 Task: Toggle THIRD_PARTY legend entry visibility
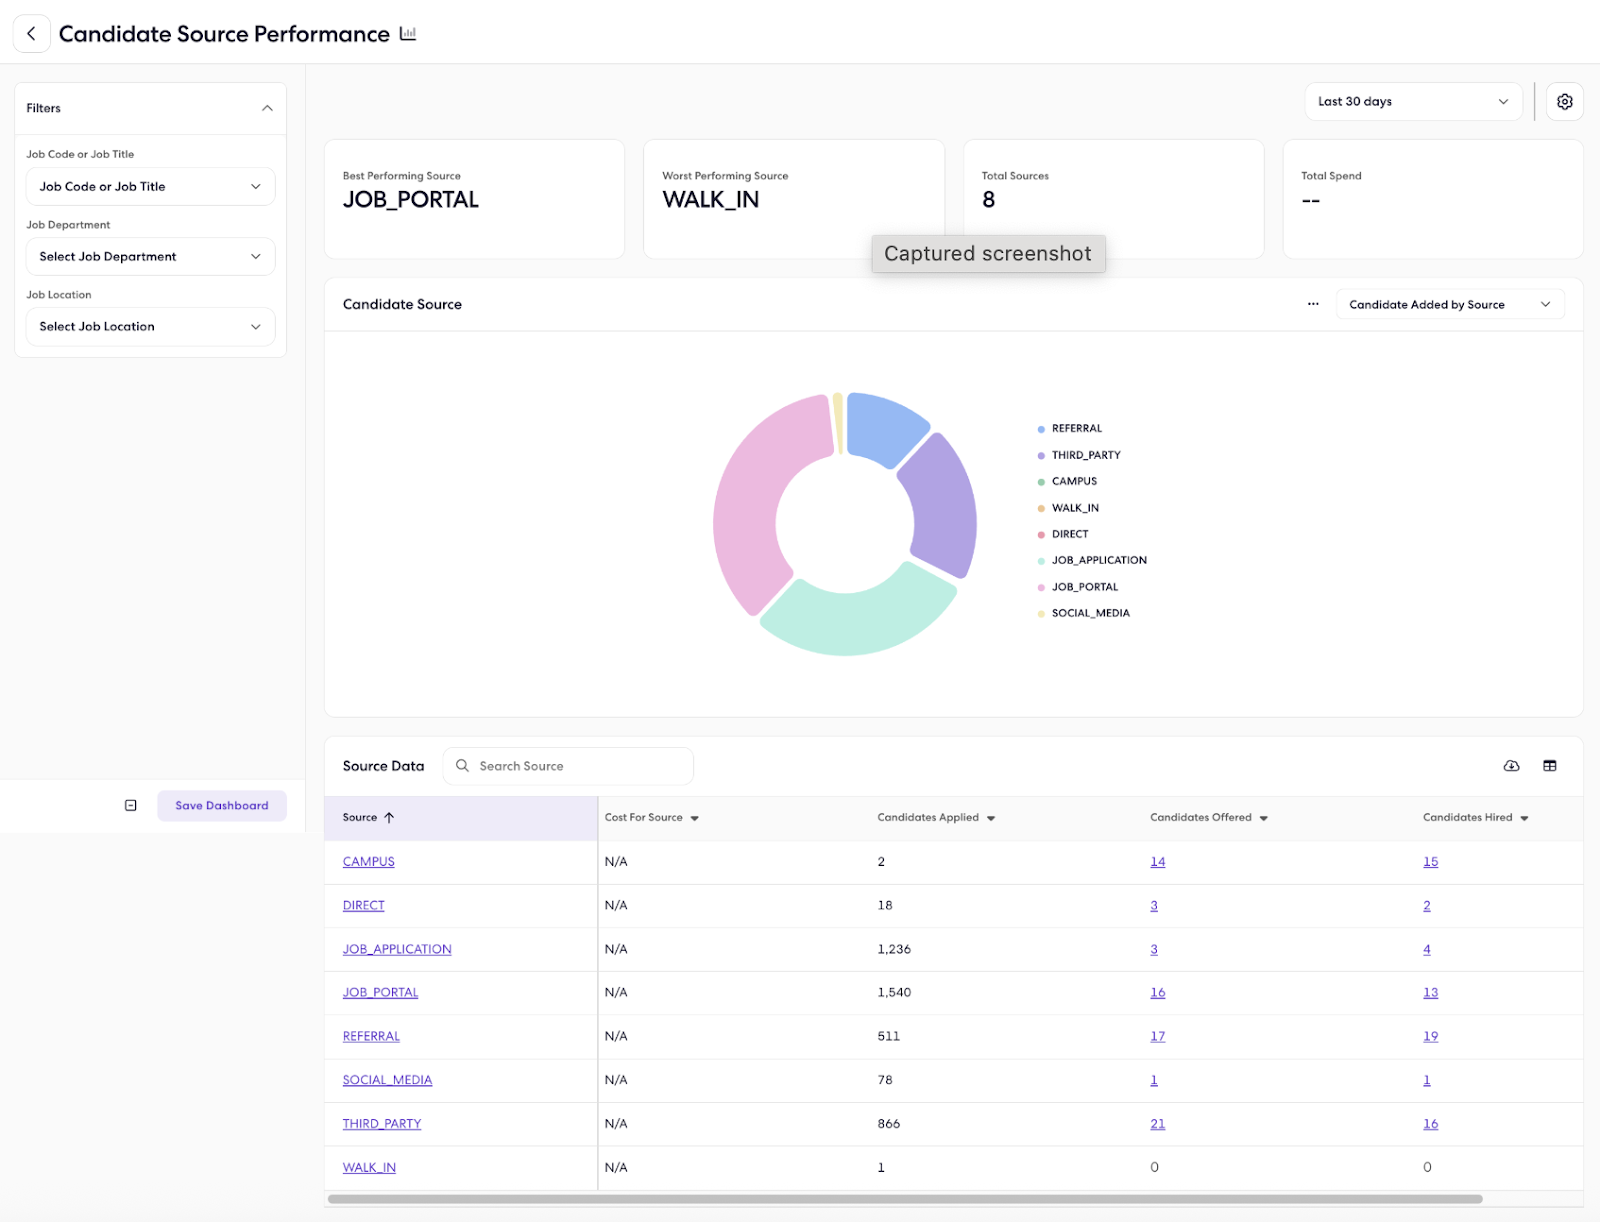click(x=1085, y=455)
